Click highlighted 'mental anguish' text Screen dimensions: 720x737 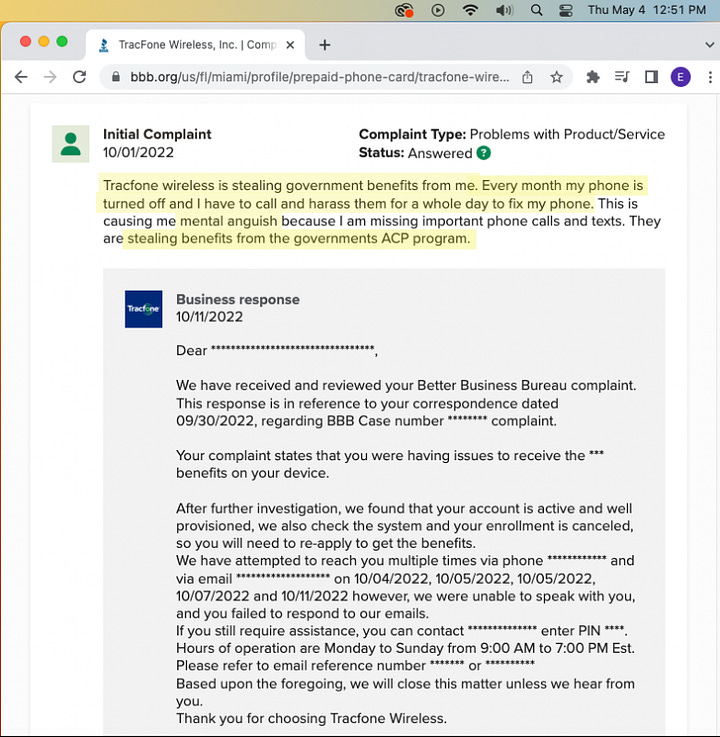pos(229,221)
